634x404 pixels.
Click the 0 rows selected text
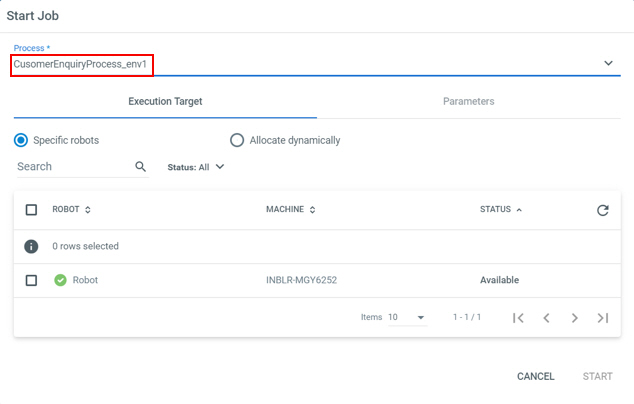click(85, 246)
